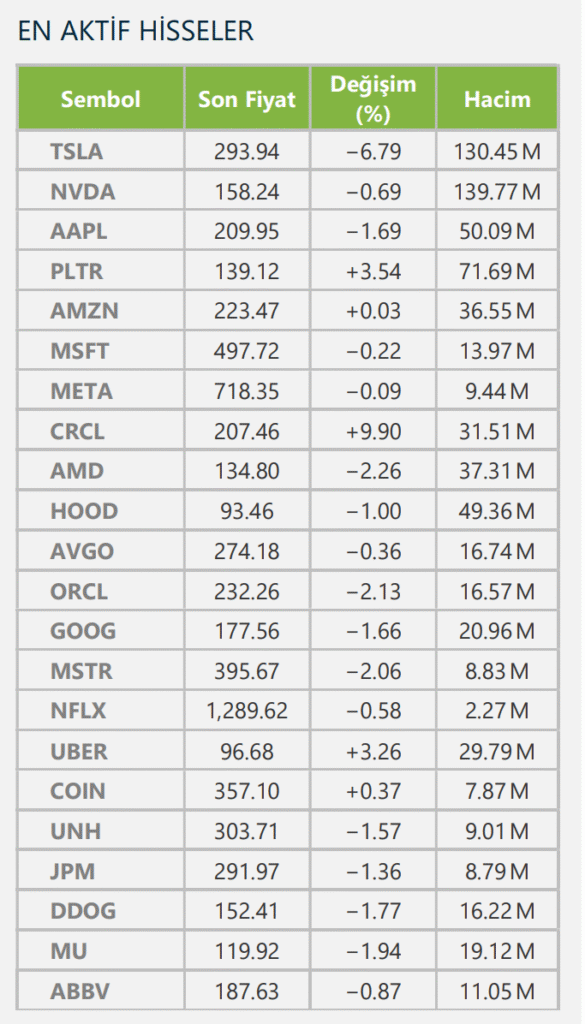Viewport: 585px width, 1024px height.
Task: Open the CRCL stock symbol
Action: click(77, 431)
